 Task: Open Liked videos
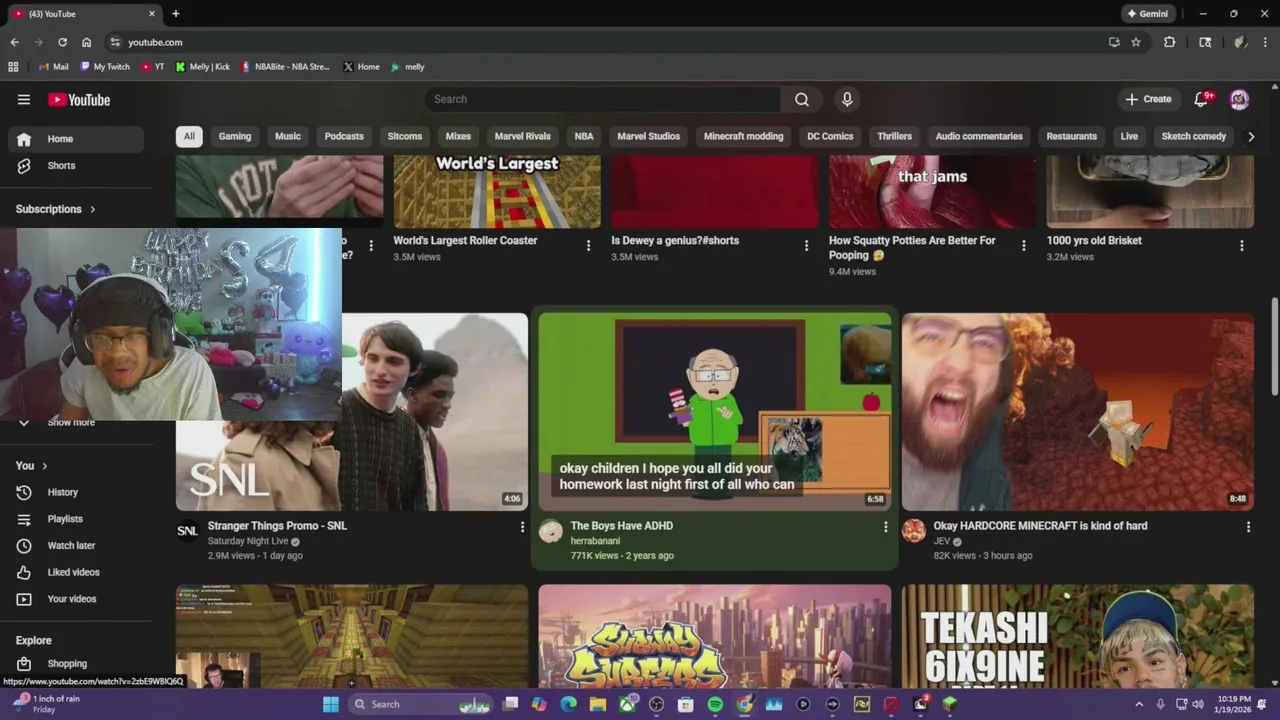coord(76,572)
